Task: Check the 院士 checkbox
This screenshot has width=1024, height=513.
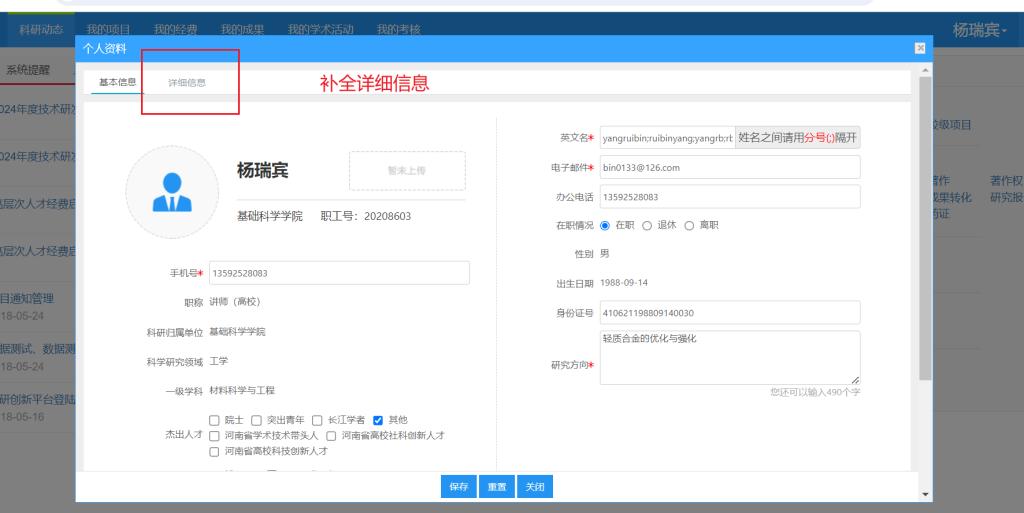Action: click(214, 420)
